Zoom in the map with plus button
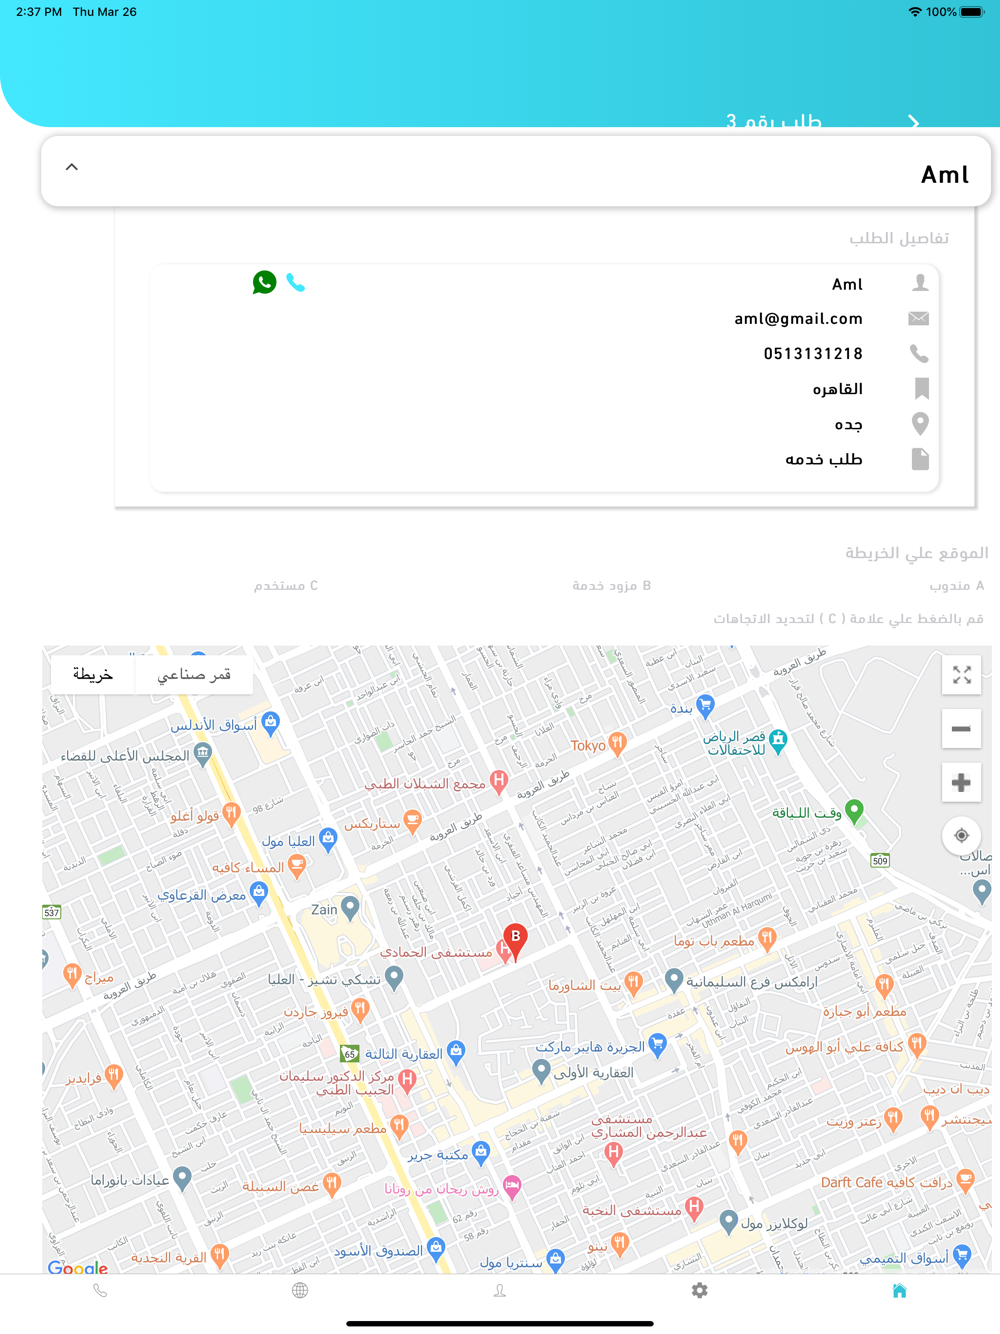Viewport: 1000px width, 1334px height. tap(961, 782)
